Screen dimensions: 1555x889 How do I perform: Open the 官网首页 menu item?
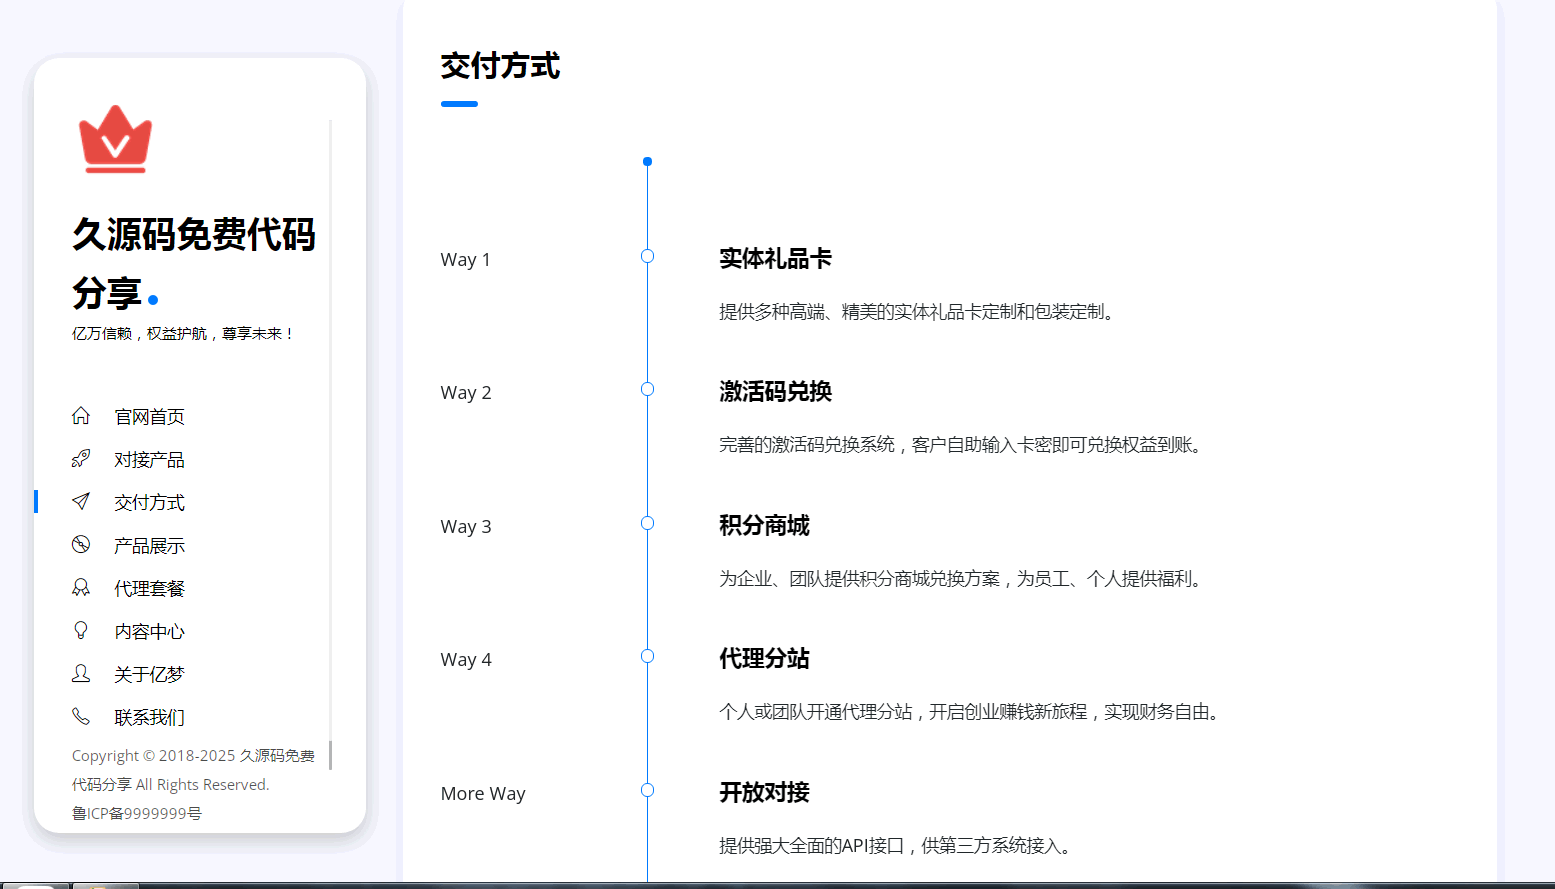click(x=149, y=417)
